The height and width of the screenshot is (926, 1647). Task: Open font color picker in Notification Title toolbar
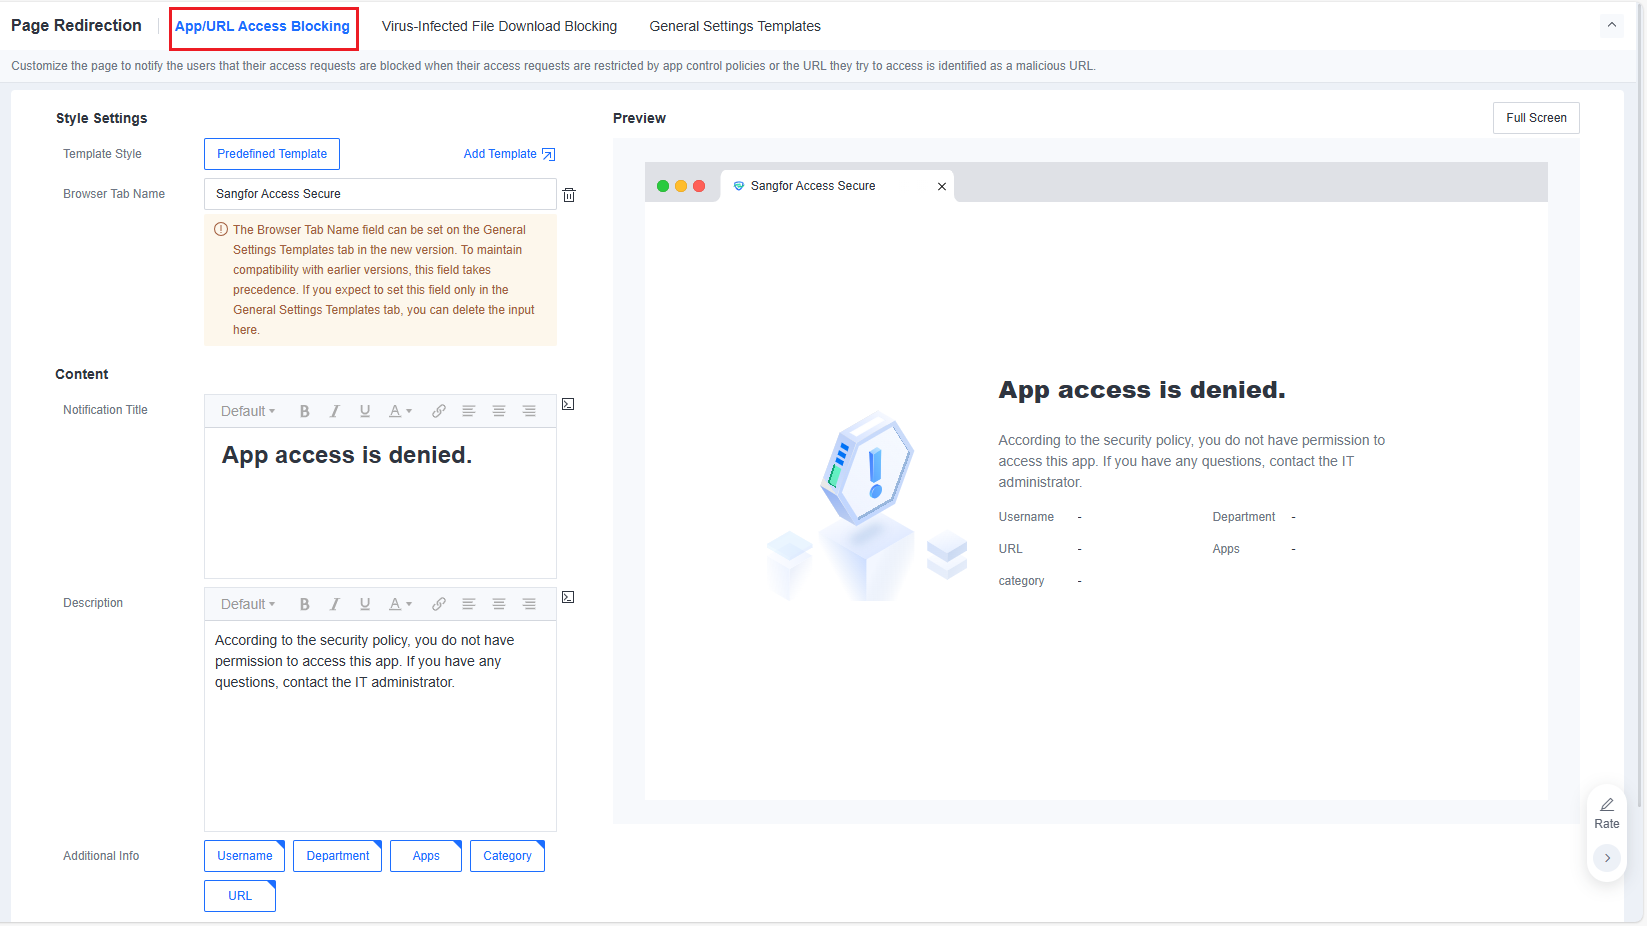[x=400, y=411]
